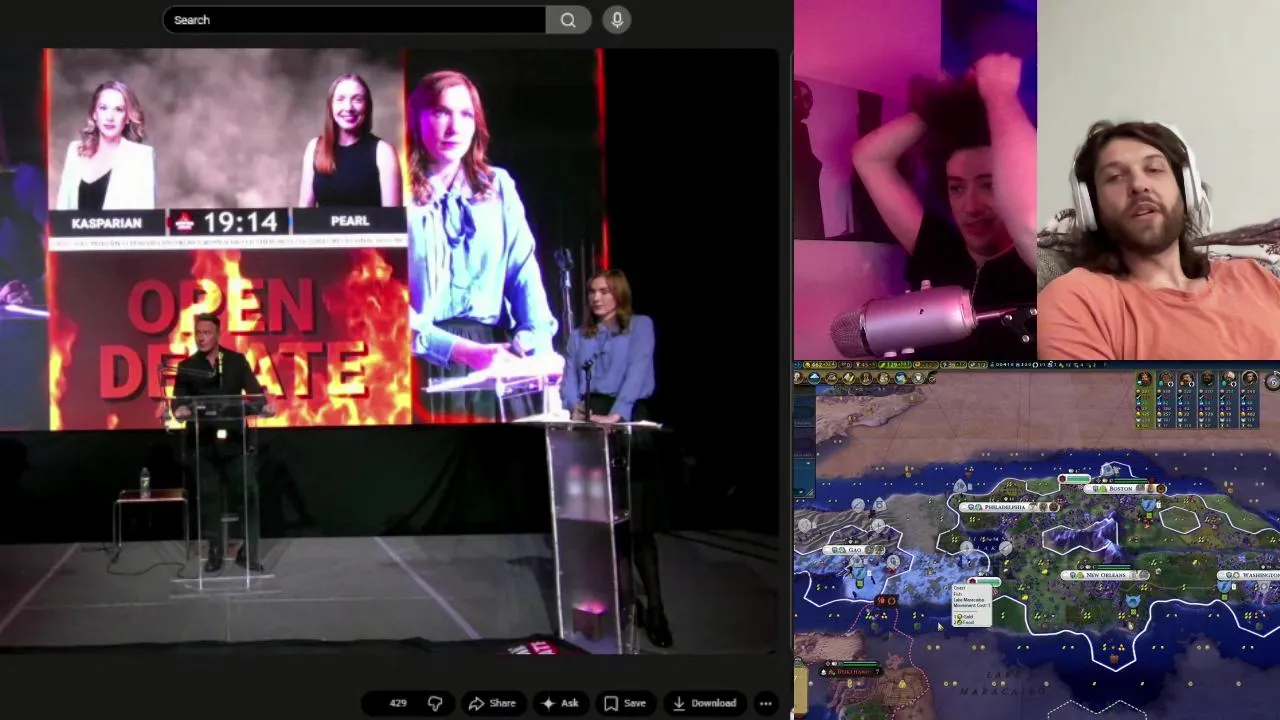Click the pink-lit webcam feed

915,180
